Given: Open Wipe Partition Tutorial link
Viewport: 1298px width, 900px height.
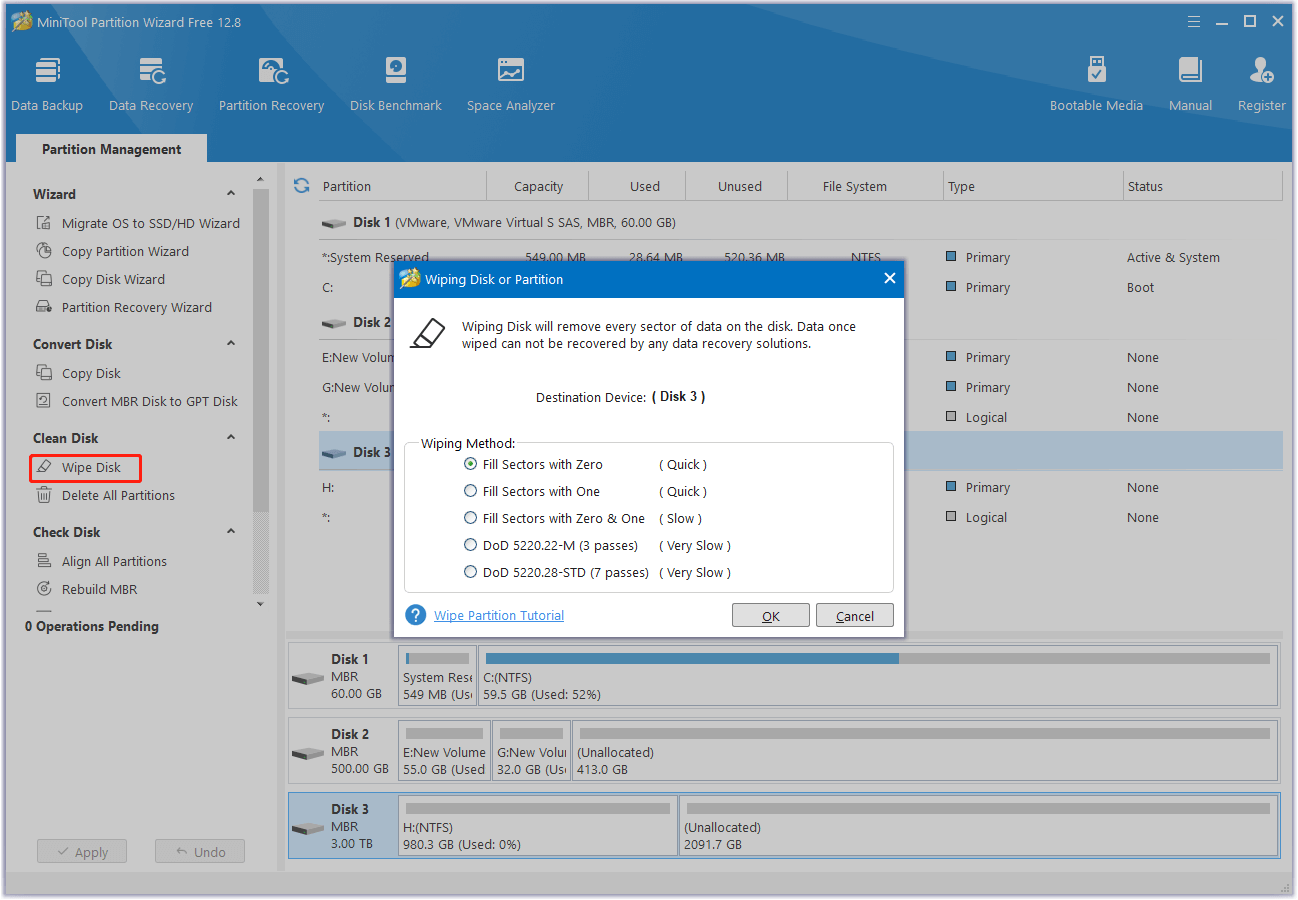Looking at the screenshot, I should tap(499, 615).
